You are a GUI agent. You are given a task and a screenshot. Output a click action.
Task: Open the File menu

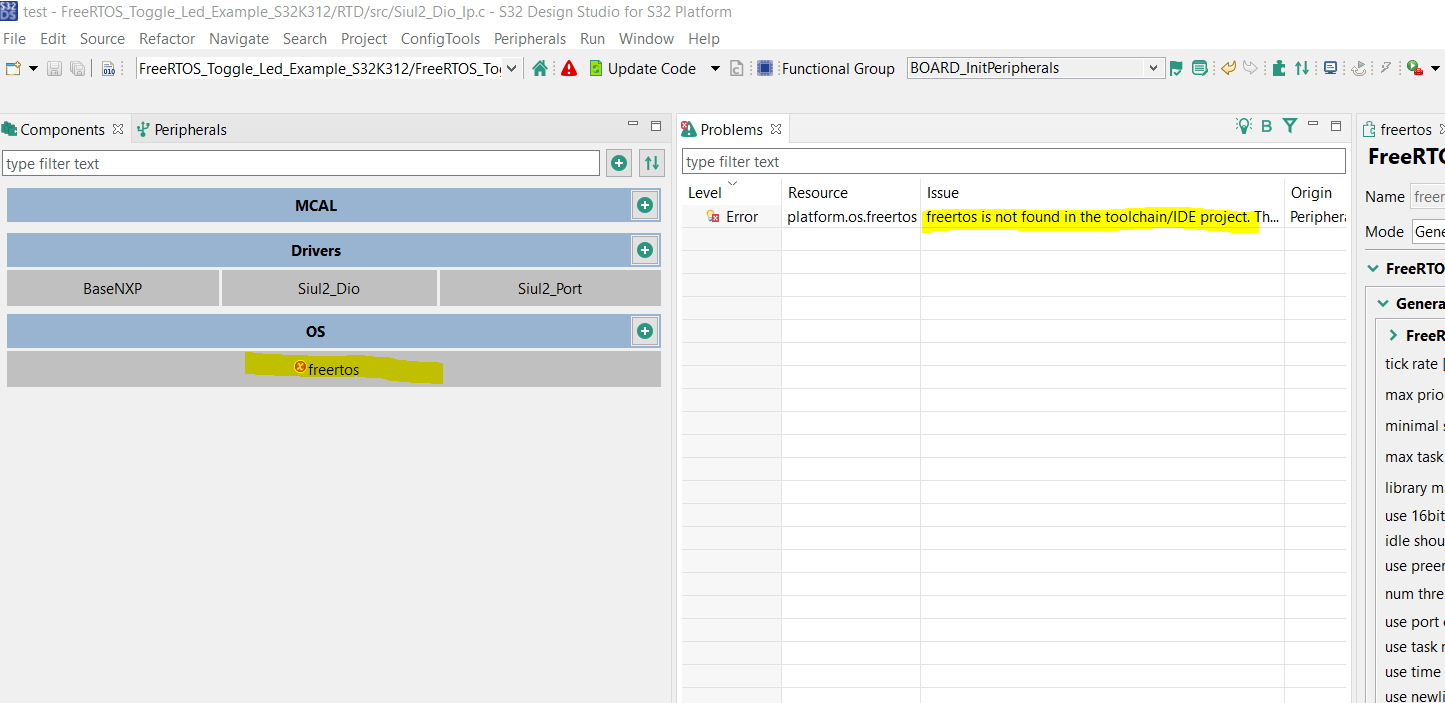click(x=14, y=38)
